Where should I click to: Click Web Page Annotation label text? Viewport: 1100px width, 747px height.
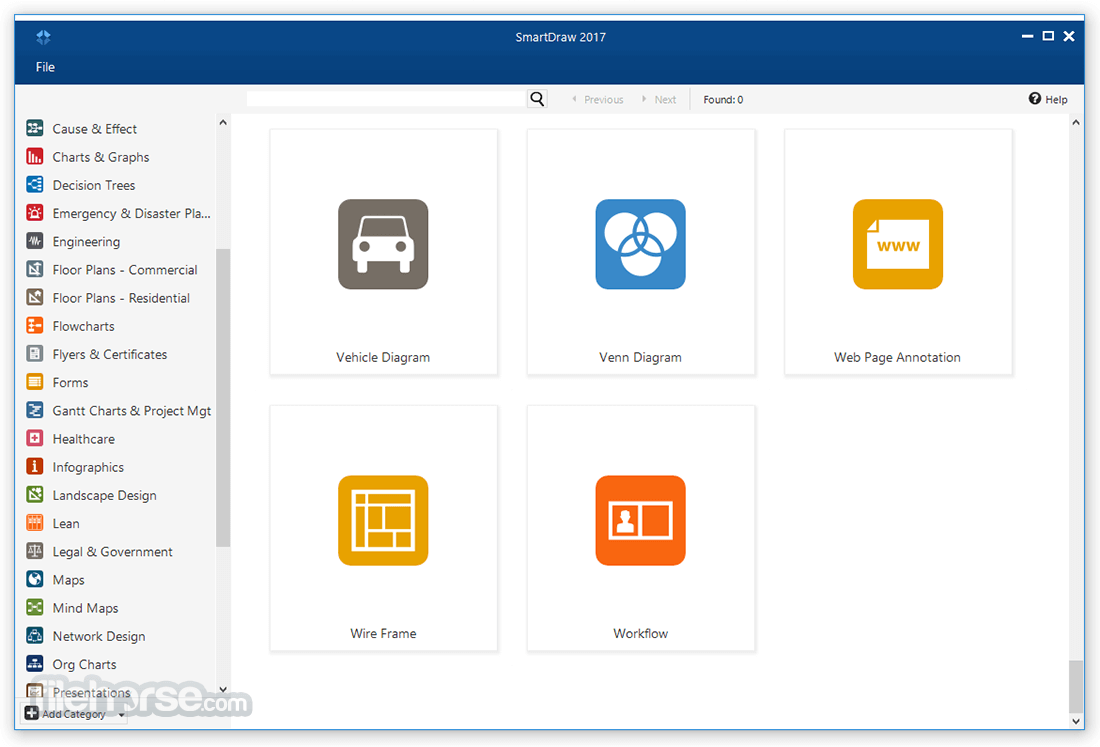click(897, 357)
